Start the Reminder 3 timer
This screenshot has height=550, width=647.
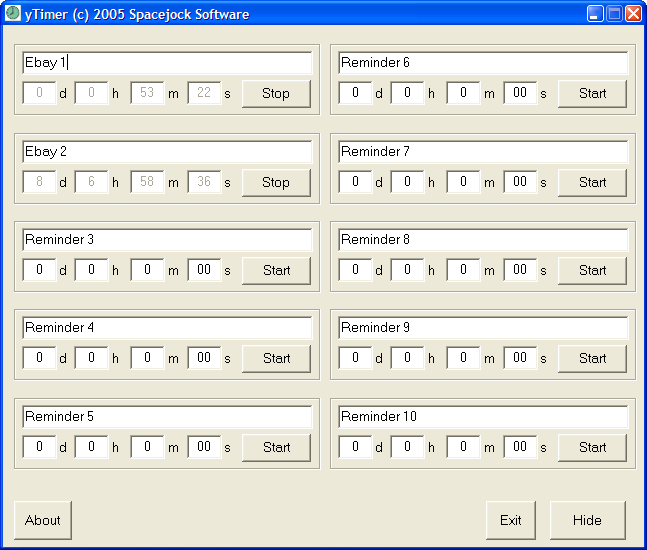point(276,271)
